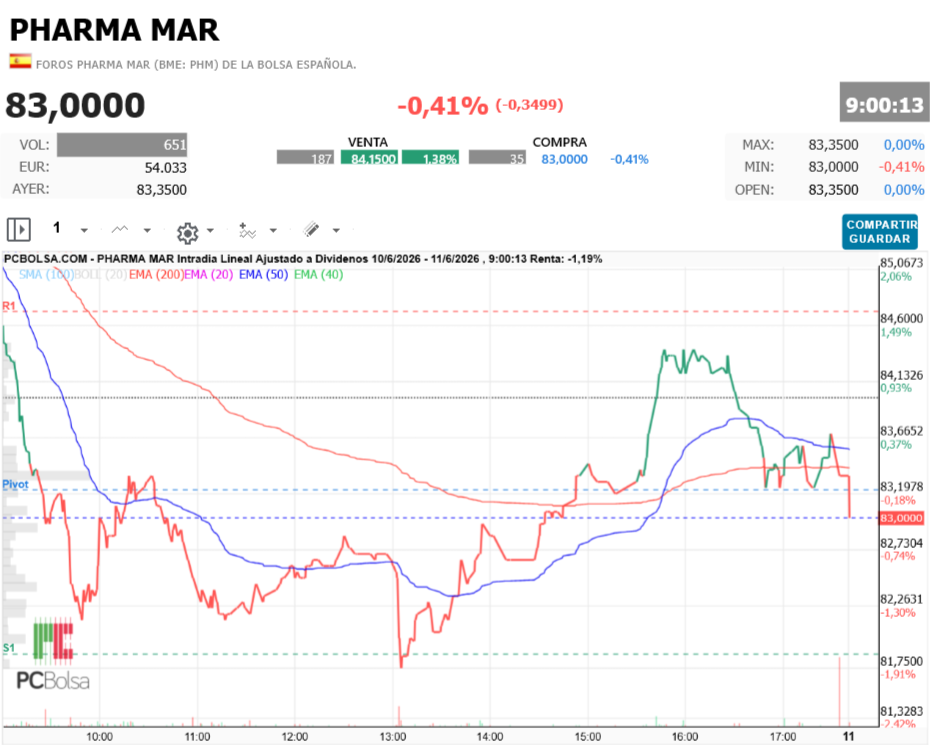Click the 85,0673 top axis price label
The width and height of the screenshot is (930, 745).
(902, 263)
